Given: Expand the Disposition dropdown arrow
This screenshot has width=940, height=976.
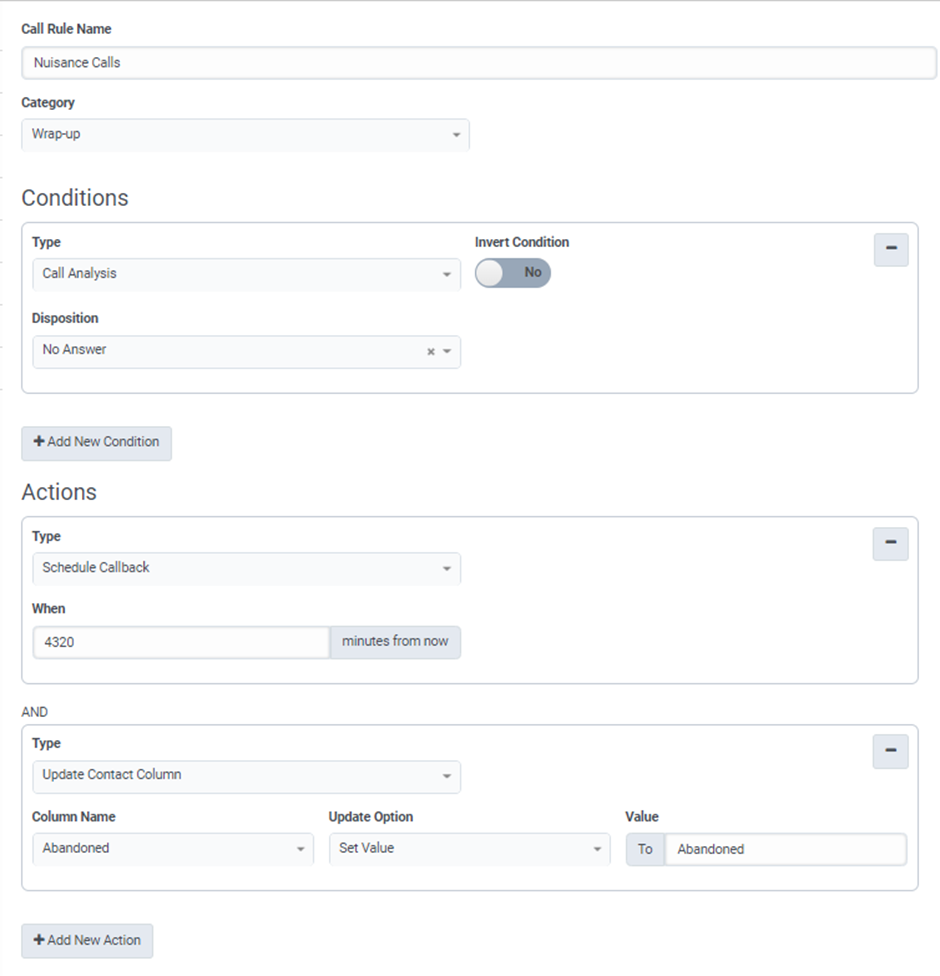Looking at the screenshot, I should [x=447, y=352].
